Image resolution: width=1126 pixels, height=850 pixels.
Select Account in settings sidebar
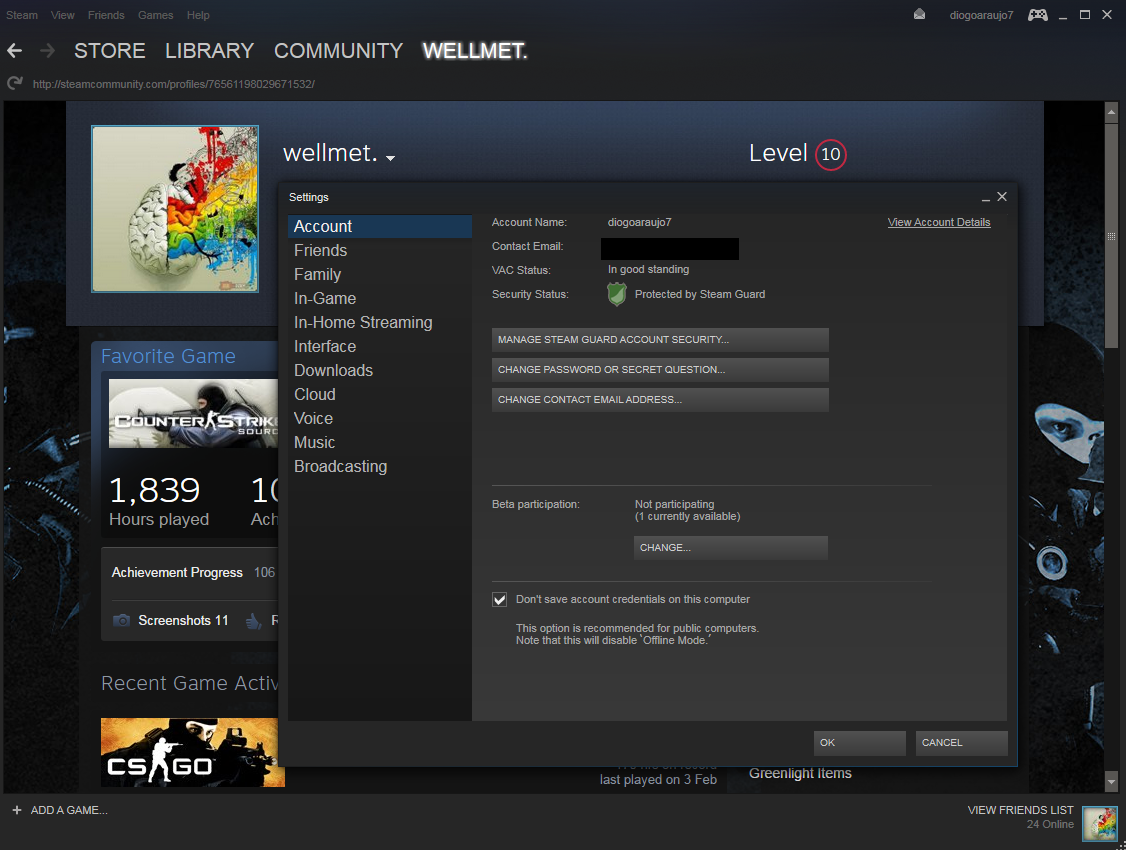click(380, 226)
